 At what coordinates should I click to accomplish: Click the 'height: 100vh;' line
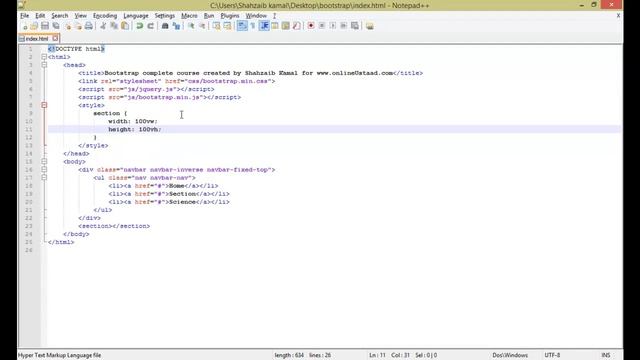tap(135, 129)
